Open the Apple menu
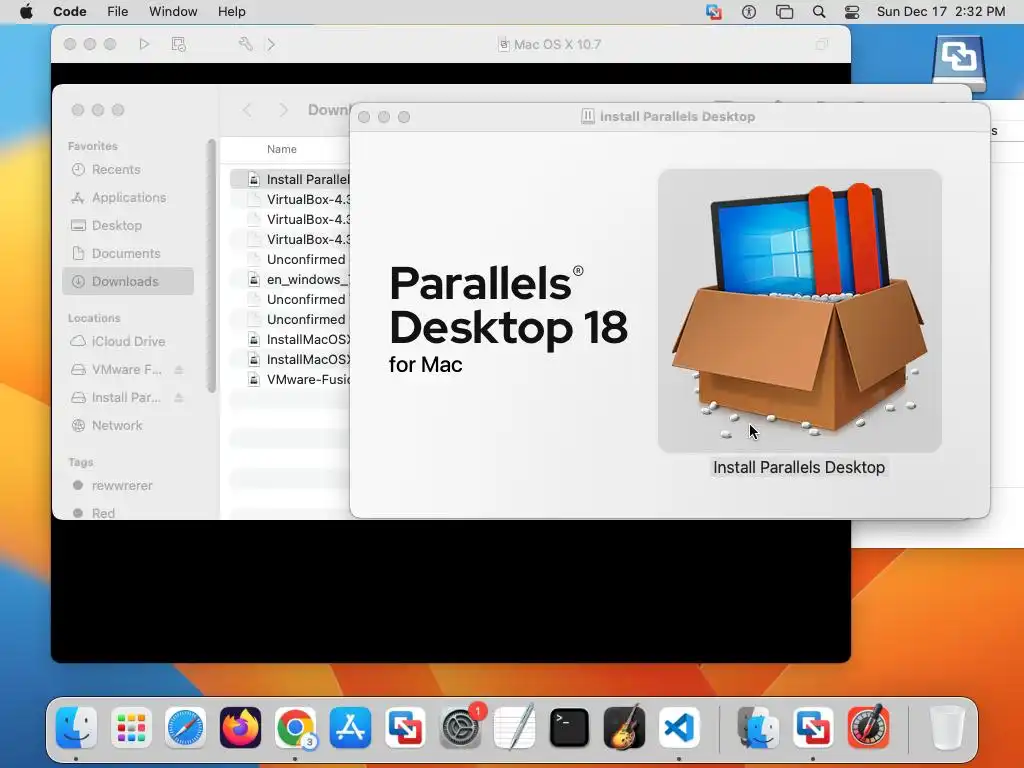1024x768 pixels. pos(26,12)
